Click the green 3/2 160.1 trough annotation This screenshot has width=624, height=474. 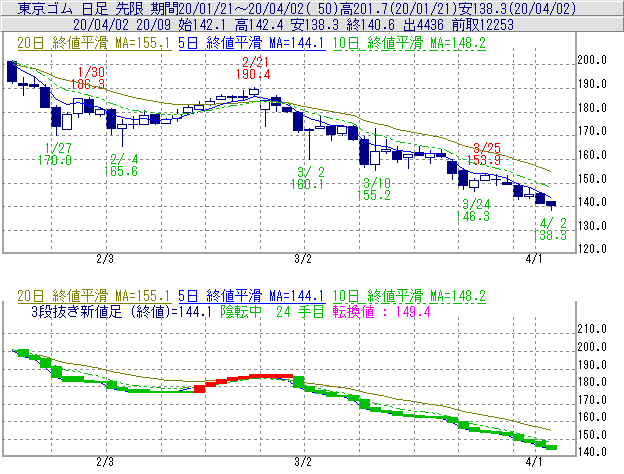point(307,178)
